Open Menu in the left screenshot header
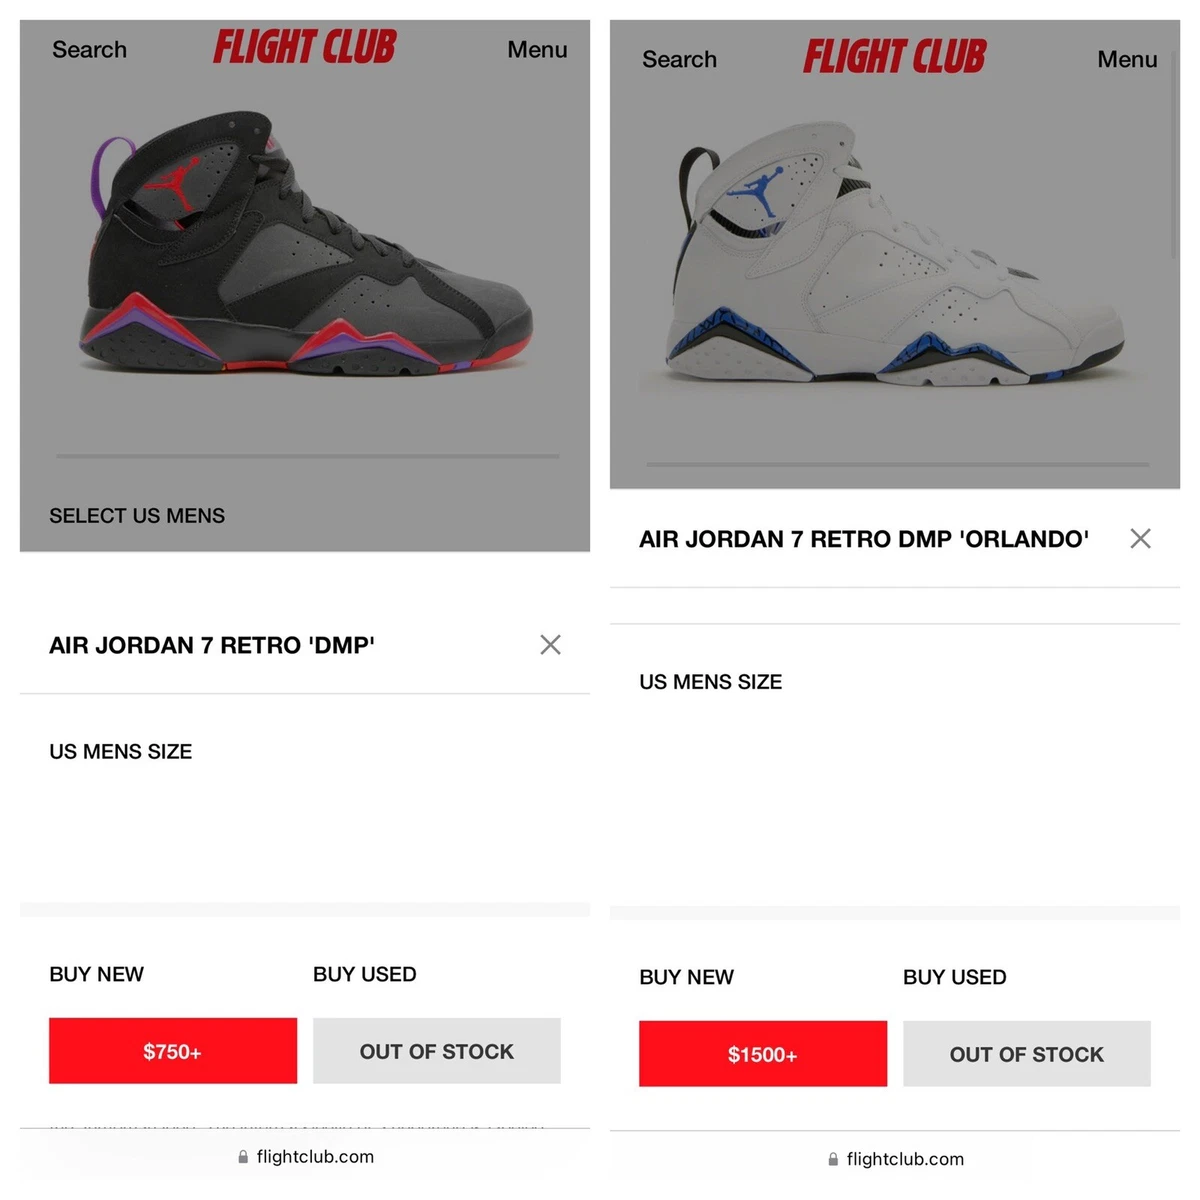The image size is (1200, 1200). (x=537, y=49)
